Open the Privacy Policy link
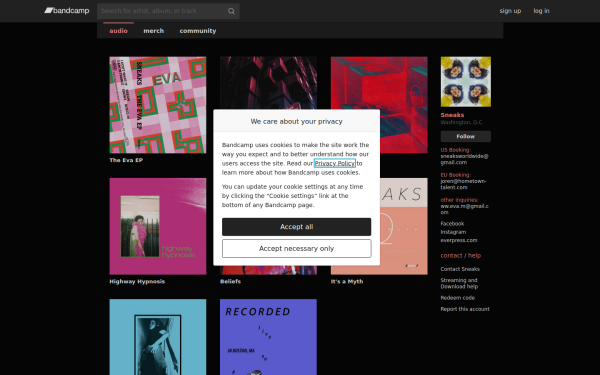This screenshot has height=375, width=600. [335, 163]
